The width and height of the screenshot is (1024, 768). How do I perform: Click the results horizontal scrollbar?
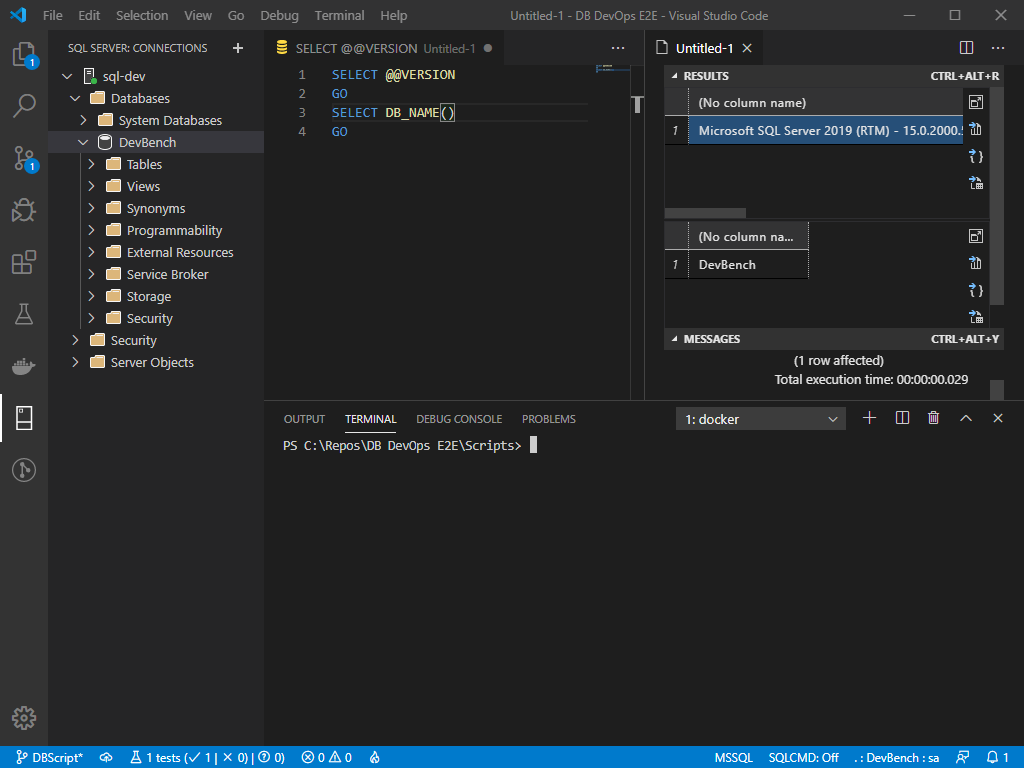tap(705, 214)
